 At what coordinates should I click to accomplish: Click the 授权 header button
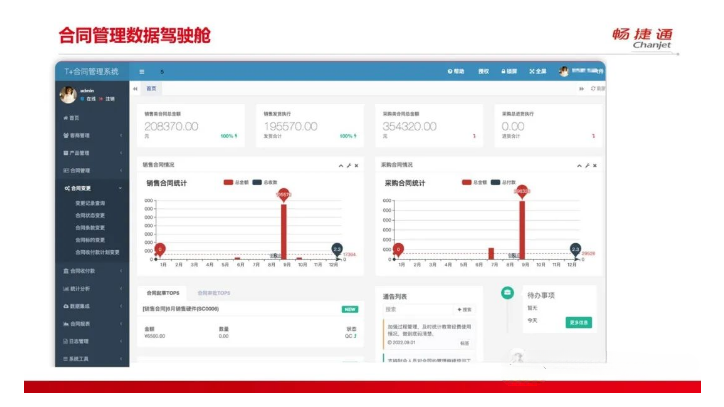pyautogui.click(x=483, y=71)
